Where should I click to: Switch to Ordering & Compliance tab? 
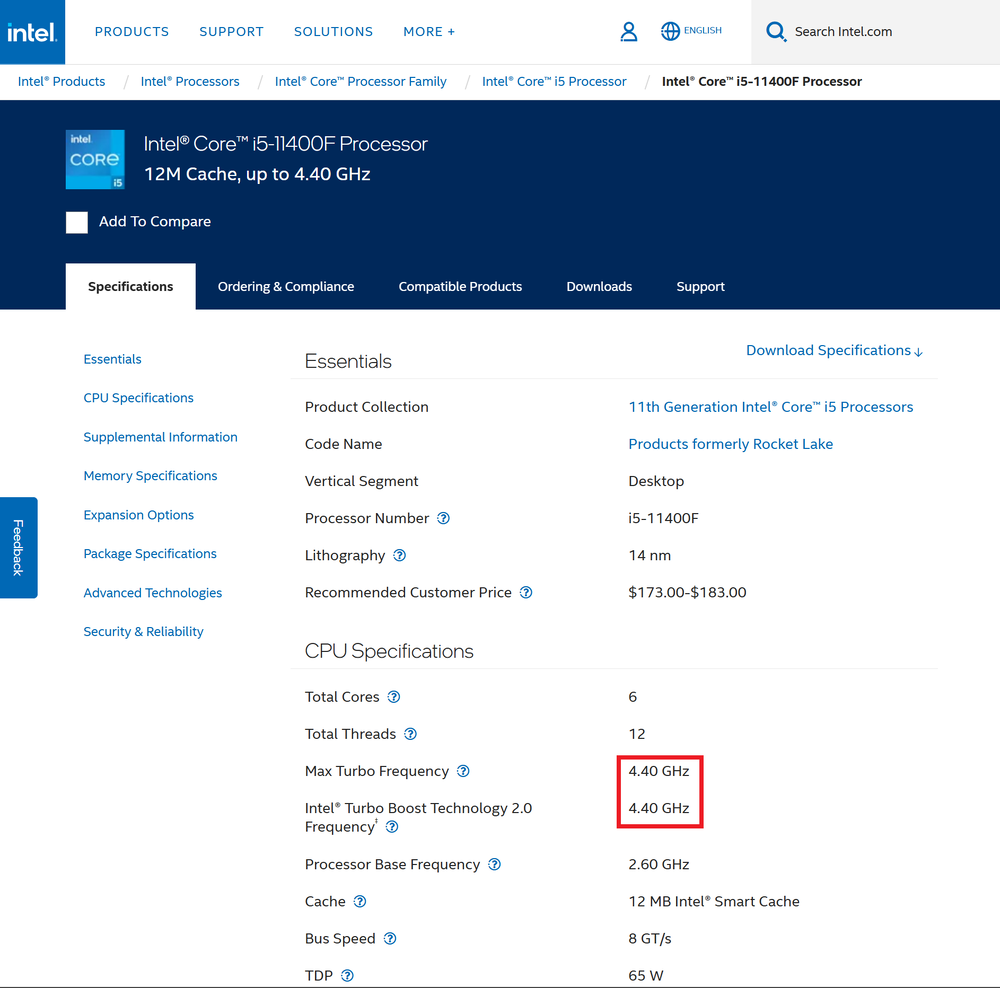(x=286, y=286)
